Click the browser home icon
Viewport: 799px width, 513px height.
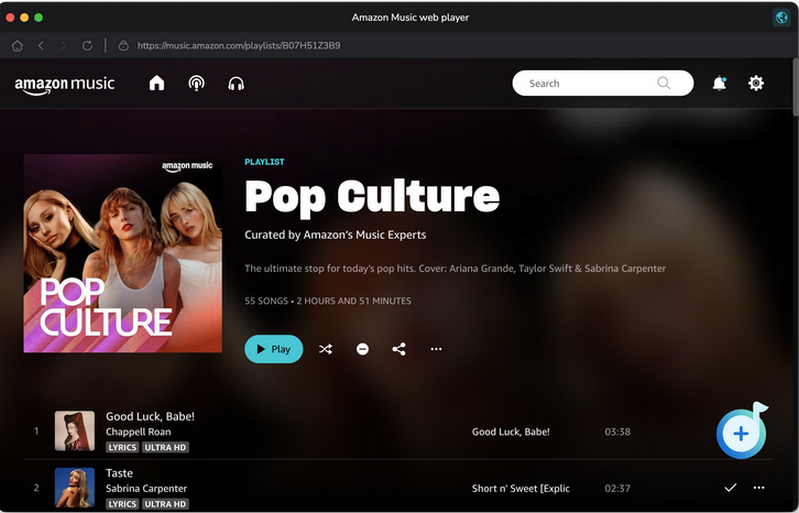tap(17, 46)
